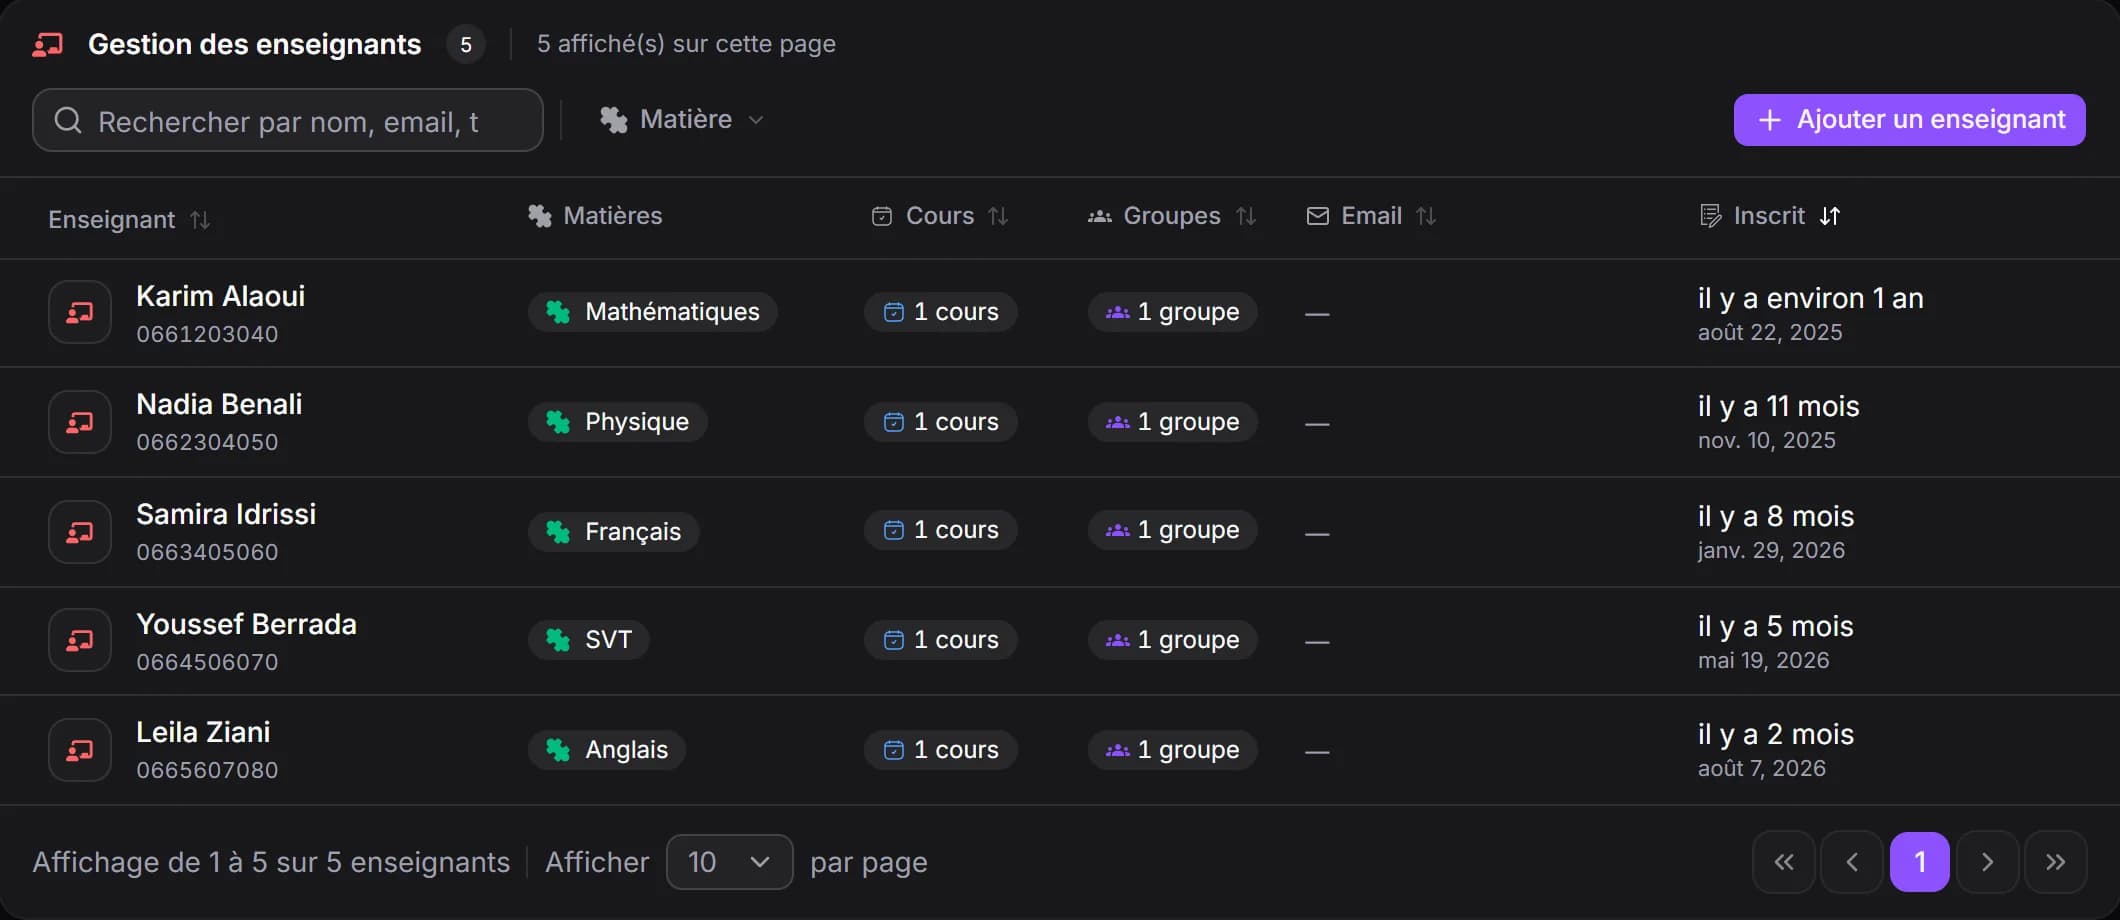Go to previous page button
Image resolution: width=2120 pixels, height=920 pixels.
(x=1852, y=862)
